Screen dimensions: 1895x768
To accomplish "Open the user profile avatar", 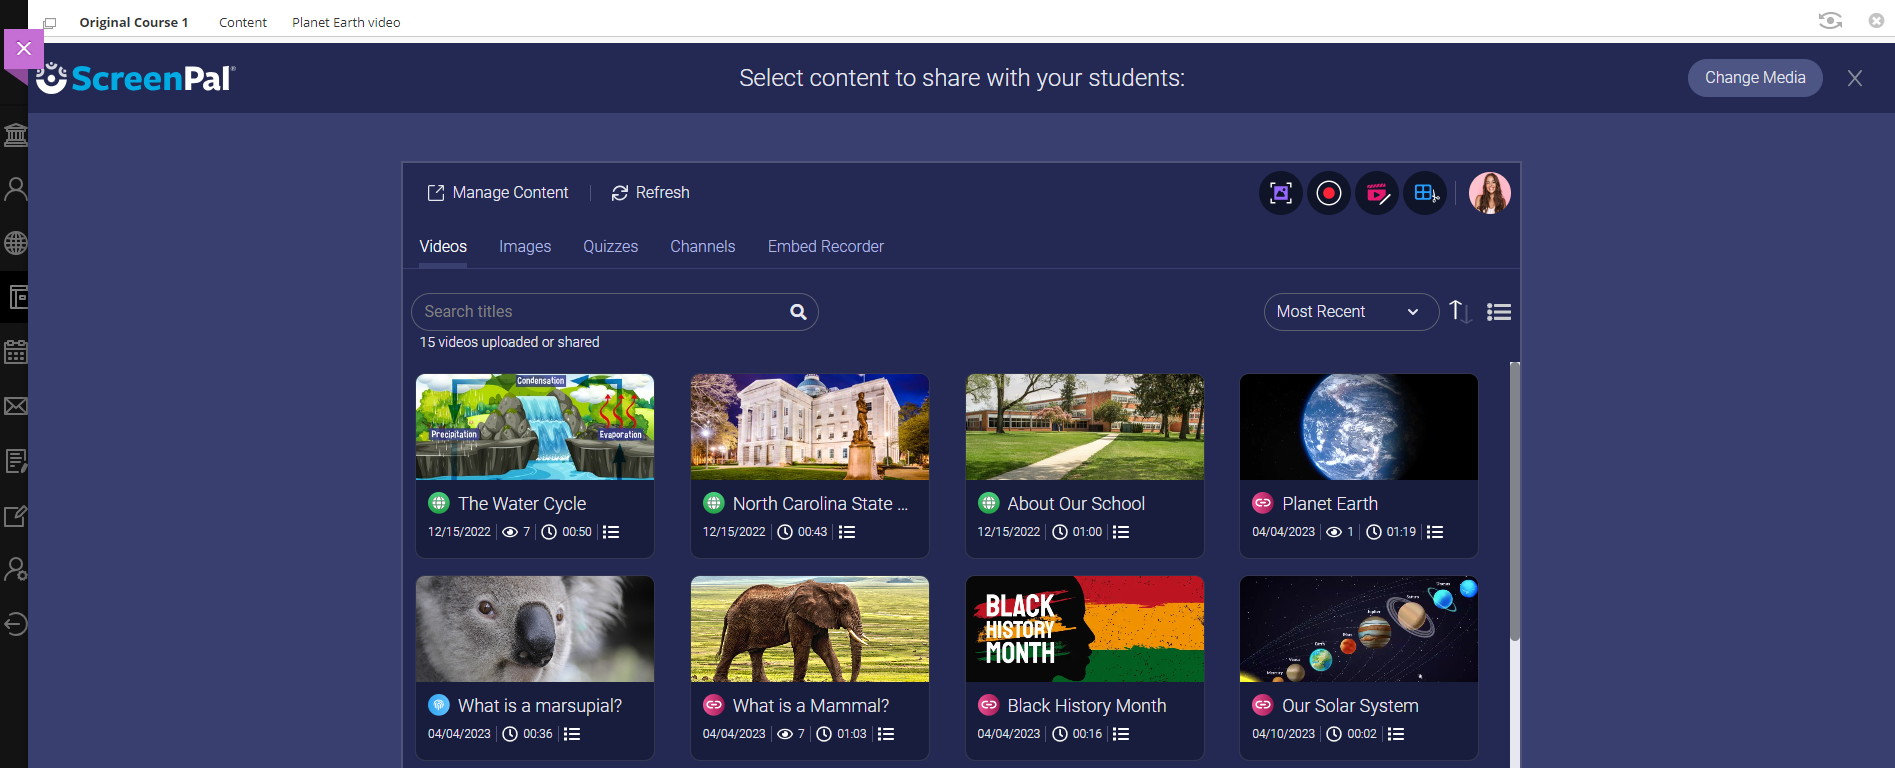I will click(1489, 193).
